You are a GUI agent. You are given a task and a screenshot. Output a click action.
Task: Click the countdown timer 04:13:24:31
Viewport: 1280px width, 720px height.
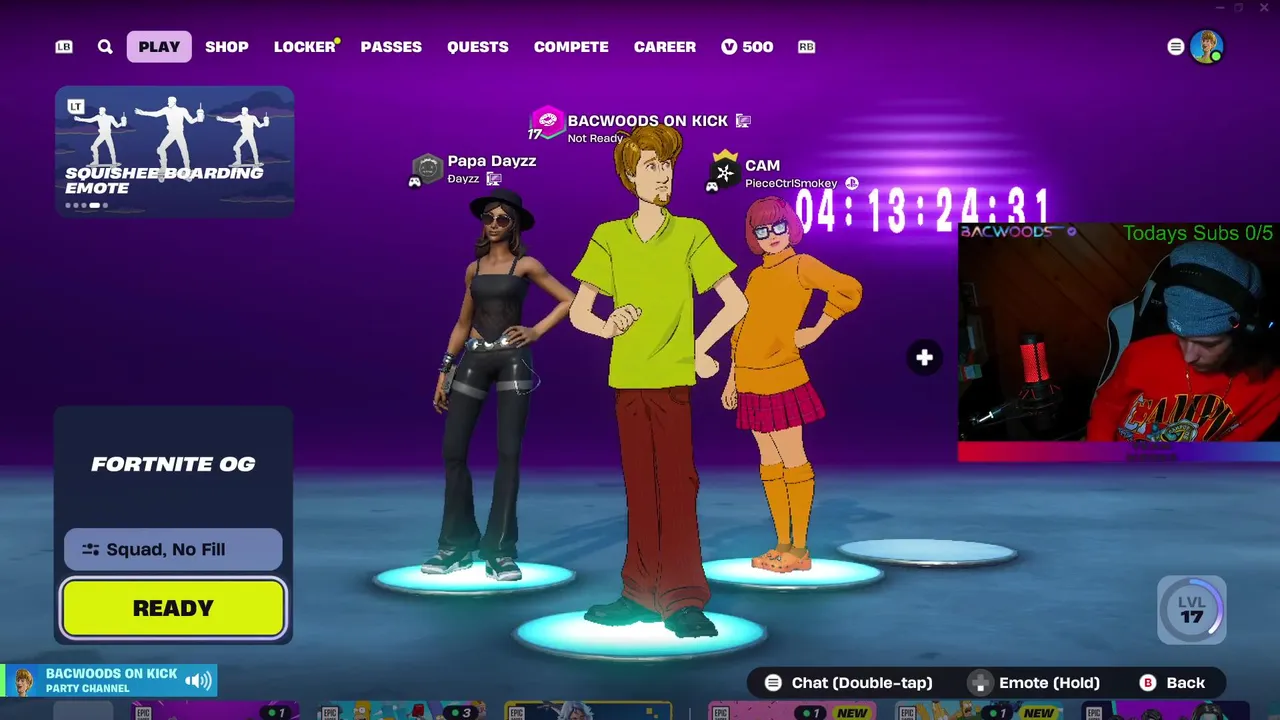point(922,212)
